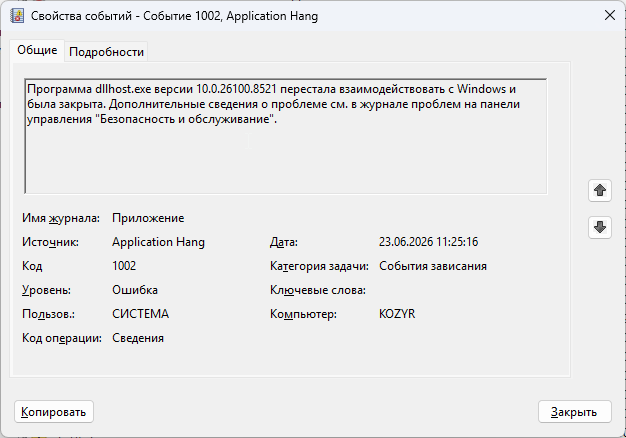Switch to the Подробности tab
626x438 pixels.
point(106,52)
